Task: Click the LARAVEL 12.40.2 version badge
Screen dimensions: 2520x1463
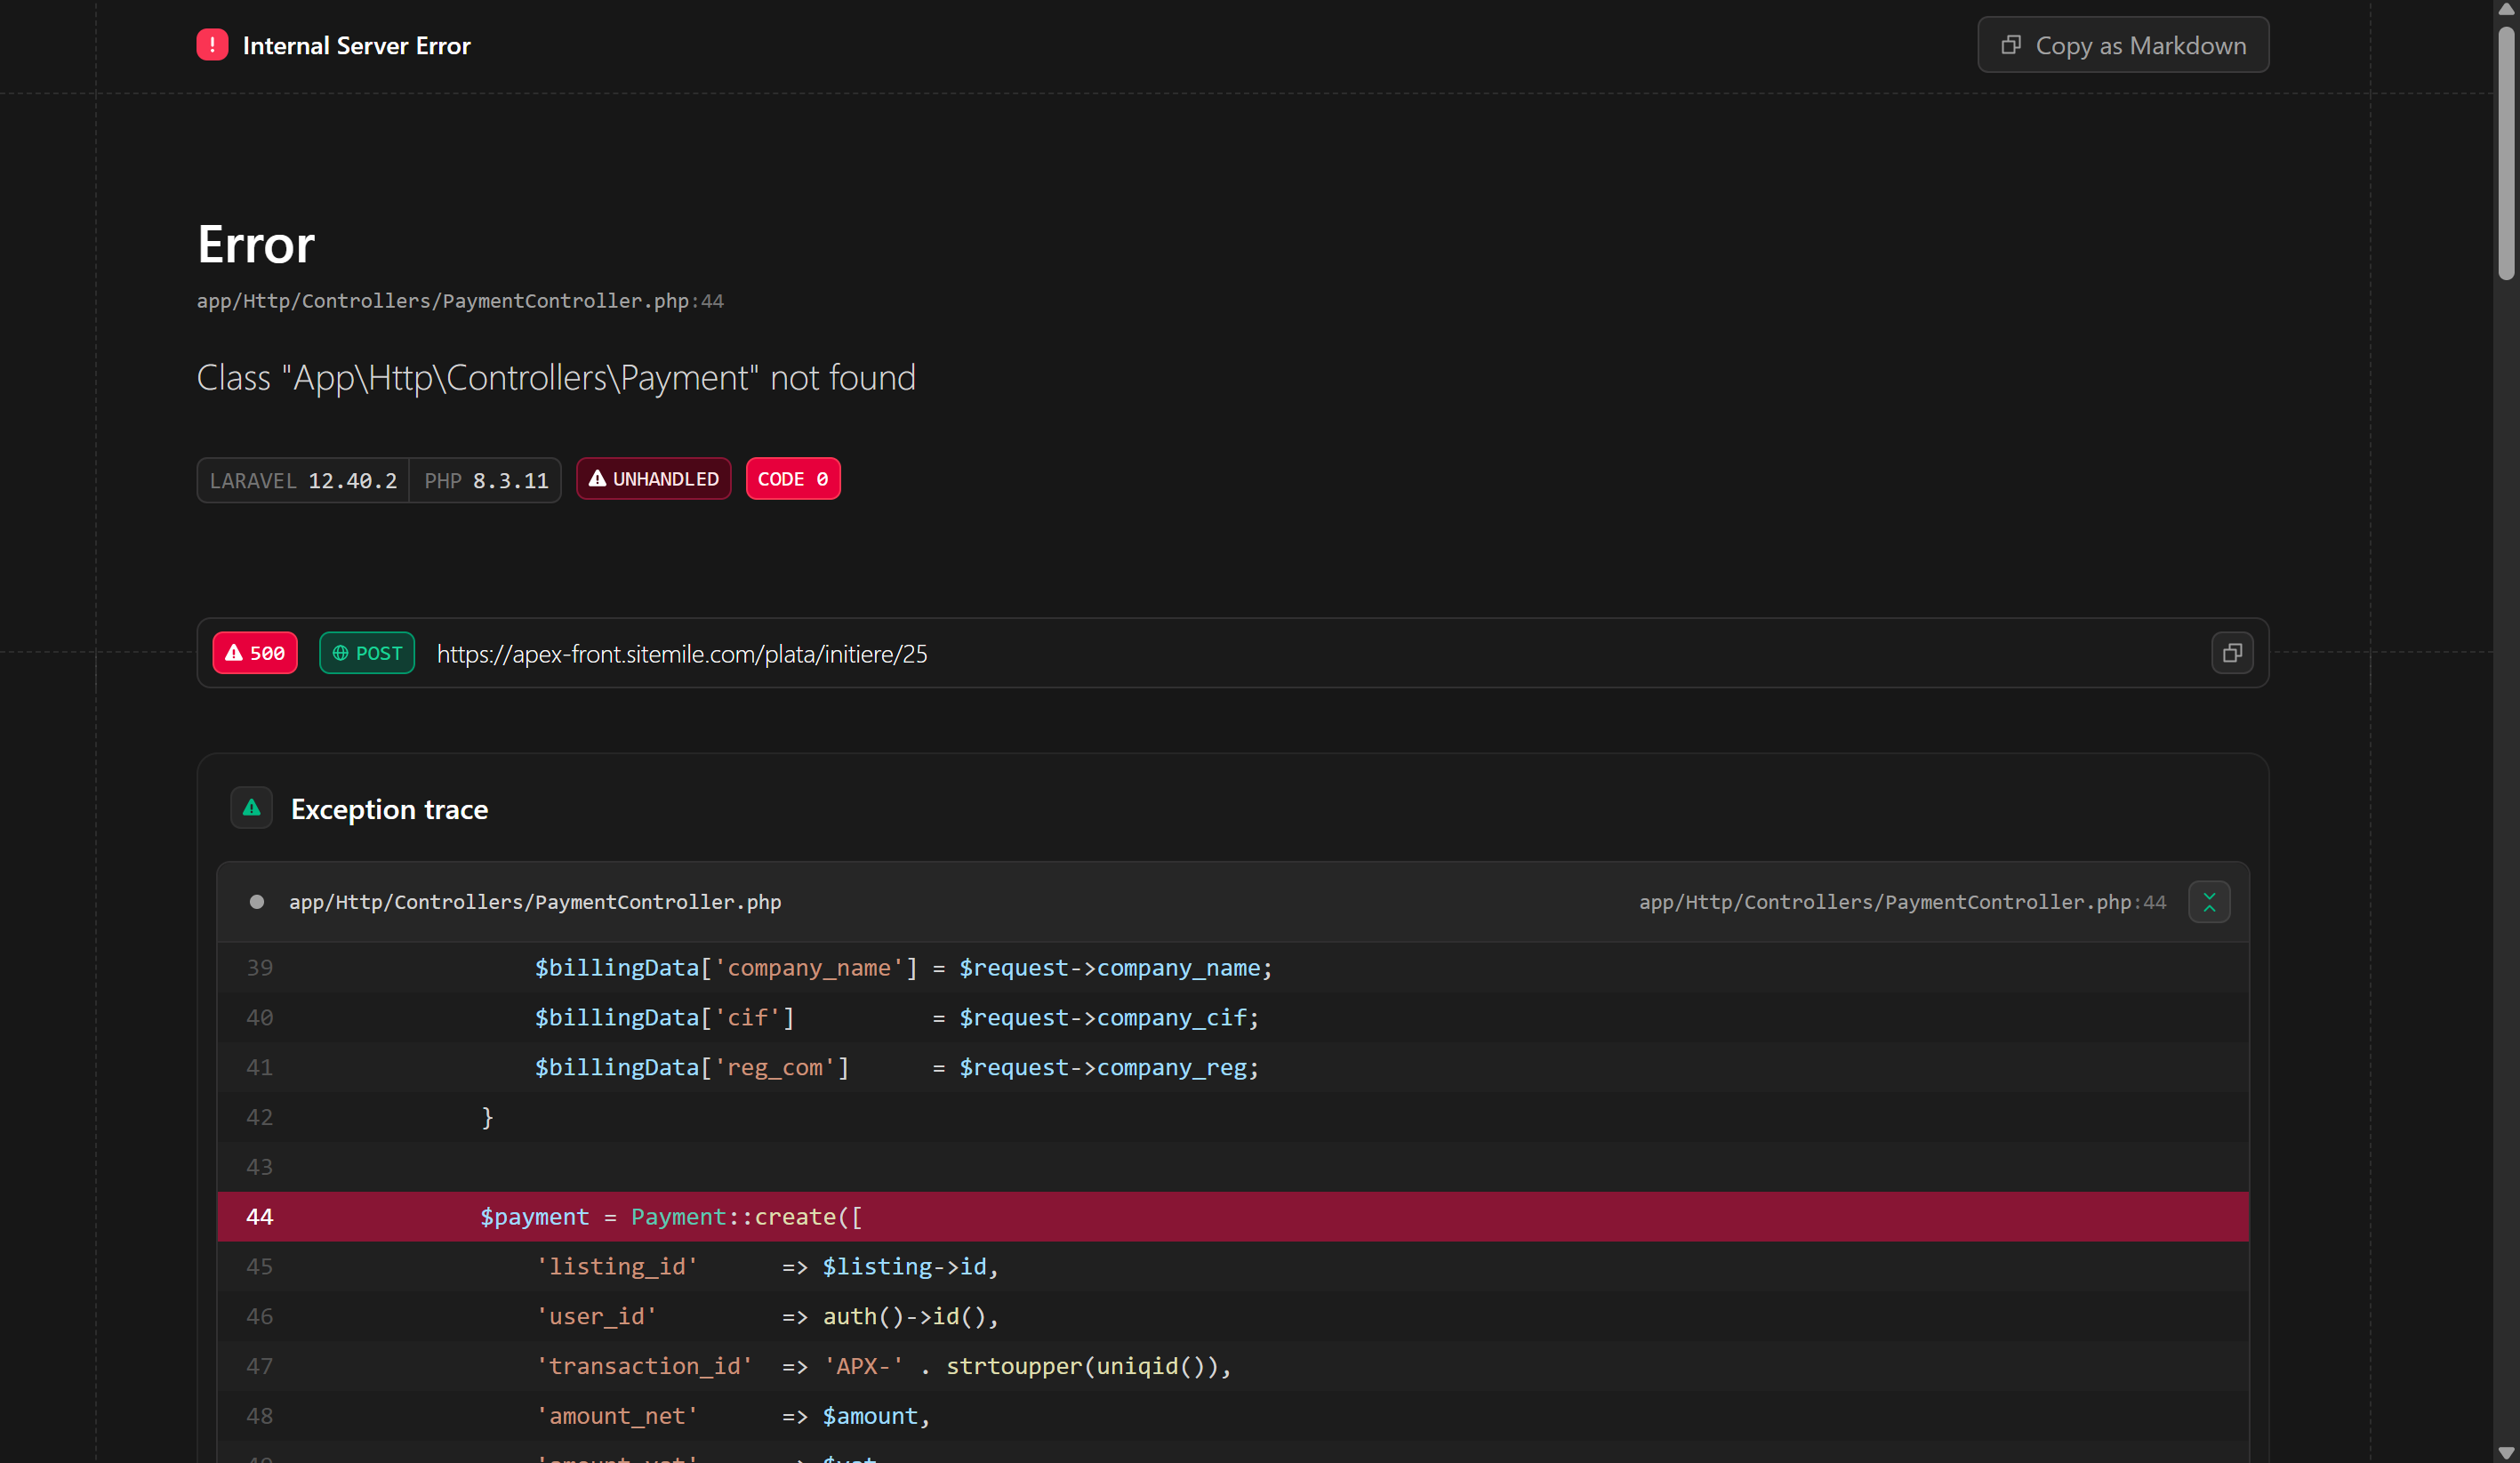Action: pos(303,481)
